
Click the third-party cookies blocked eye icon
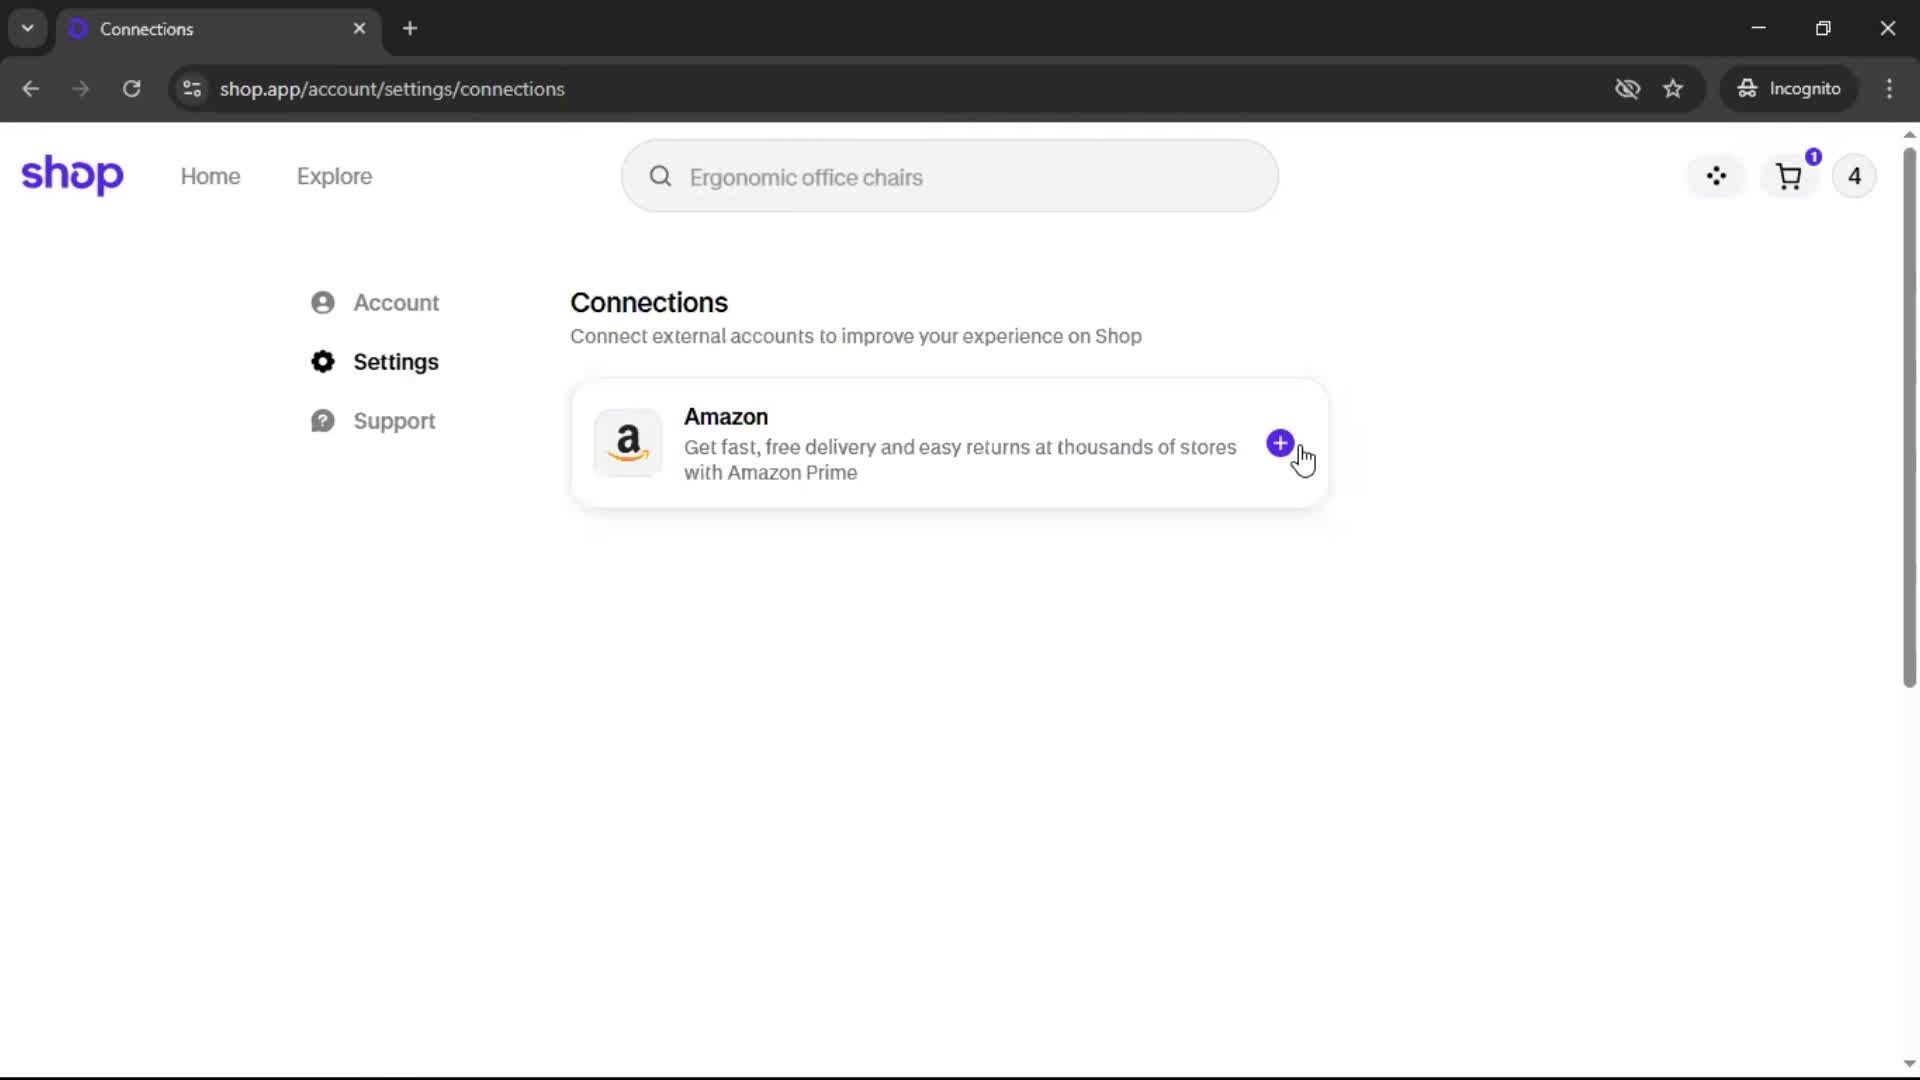point(1627,89)
